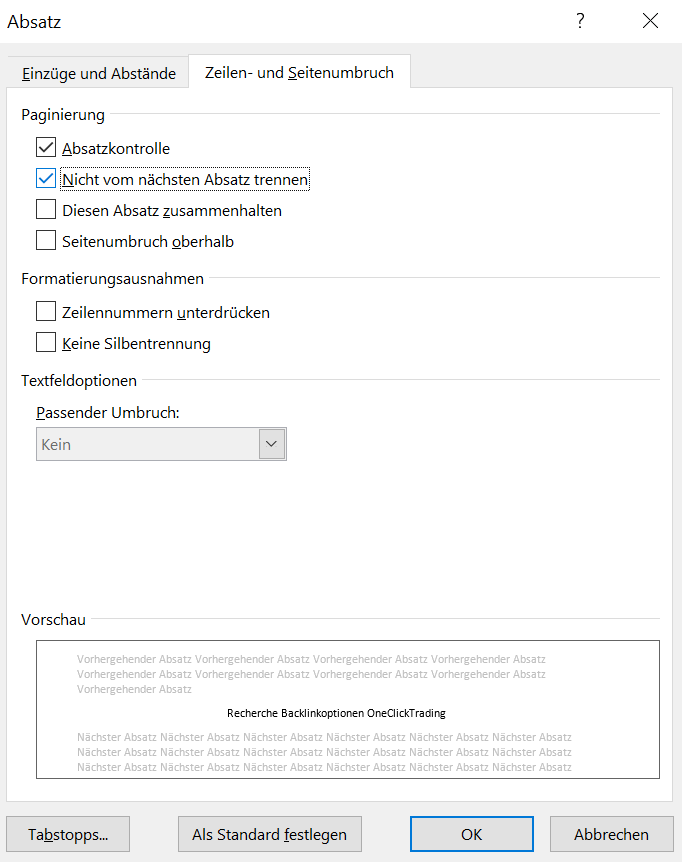Uncheck Nicht vom nächsten Absatz trennen

pos(46,180)
